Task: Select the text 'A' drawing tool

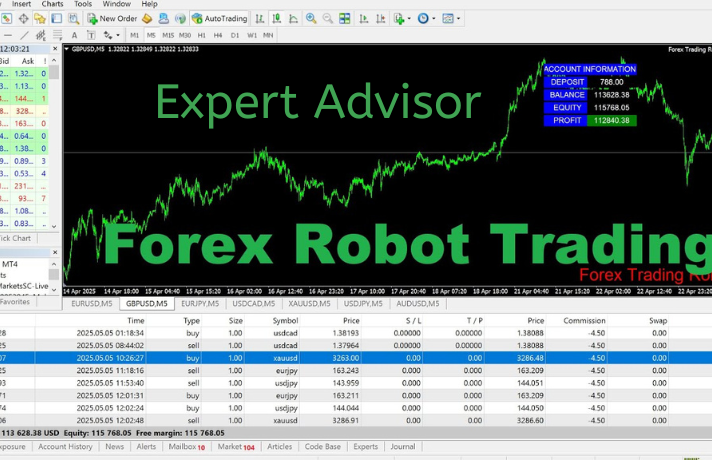Action: [x=74, y=35]
